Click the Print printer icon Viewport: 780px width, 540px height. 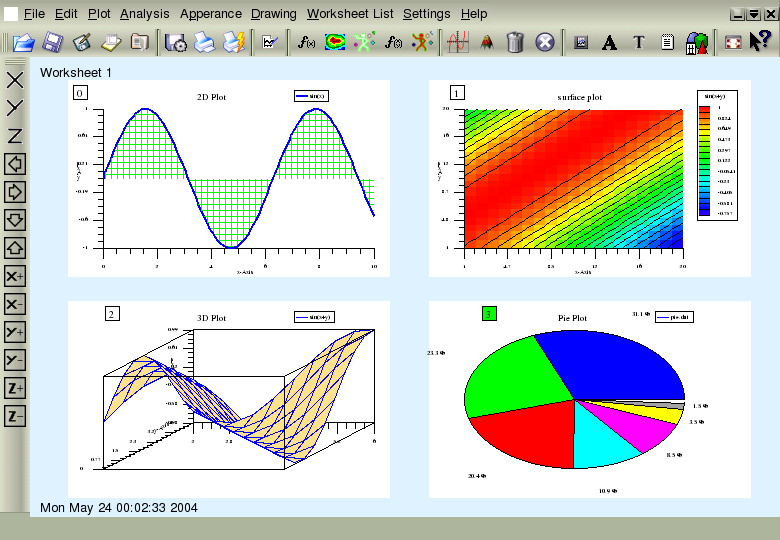(x=204, y=43)
